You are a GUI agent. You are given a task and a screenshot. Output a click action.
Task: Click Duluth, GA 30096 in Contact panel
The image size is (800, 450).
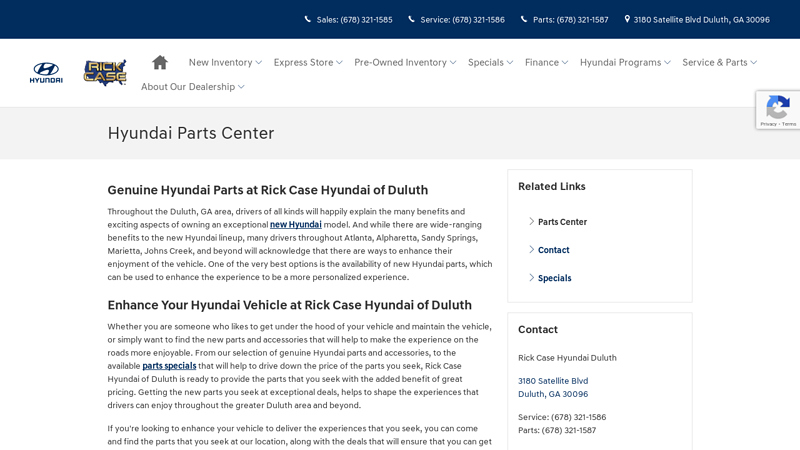click(x=553, y=394)
